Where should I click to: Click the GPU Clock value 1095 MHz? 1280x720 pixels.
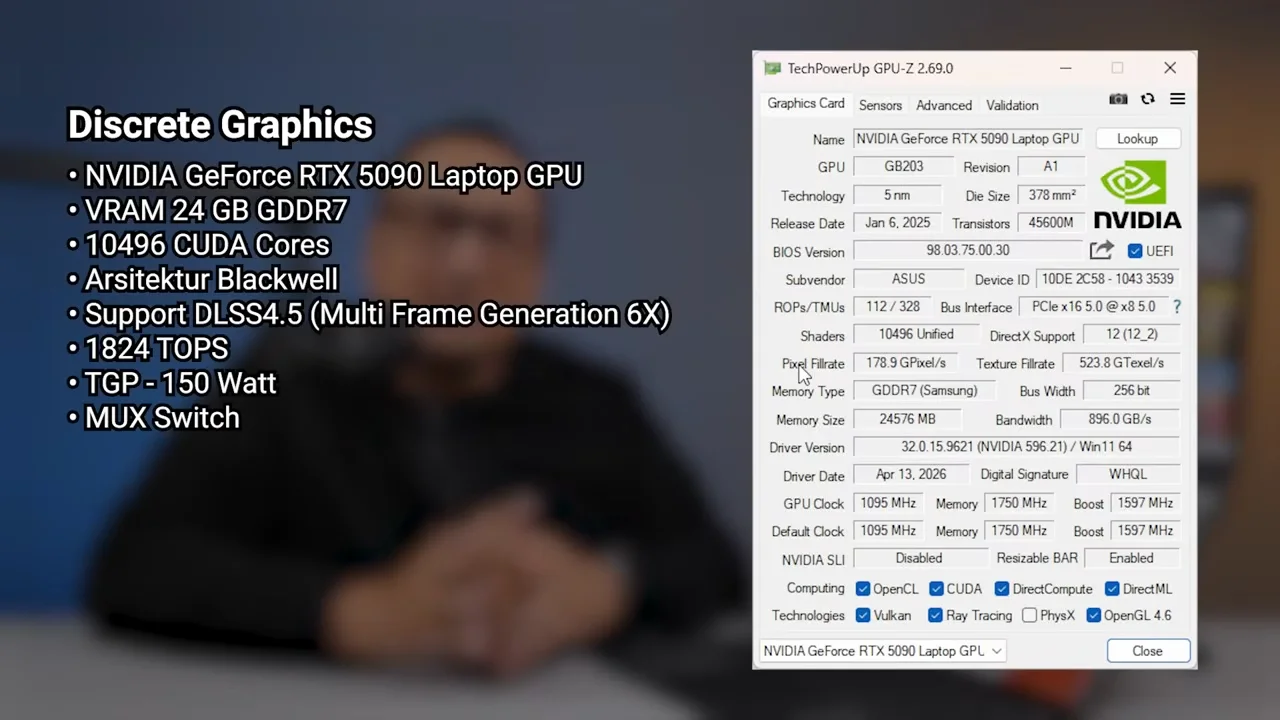point(888,503)
